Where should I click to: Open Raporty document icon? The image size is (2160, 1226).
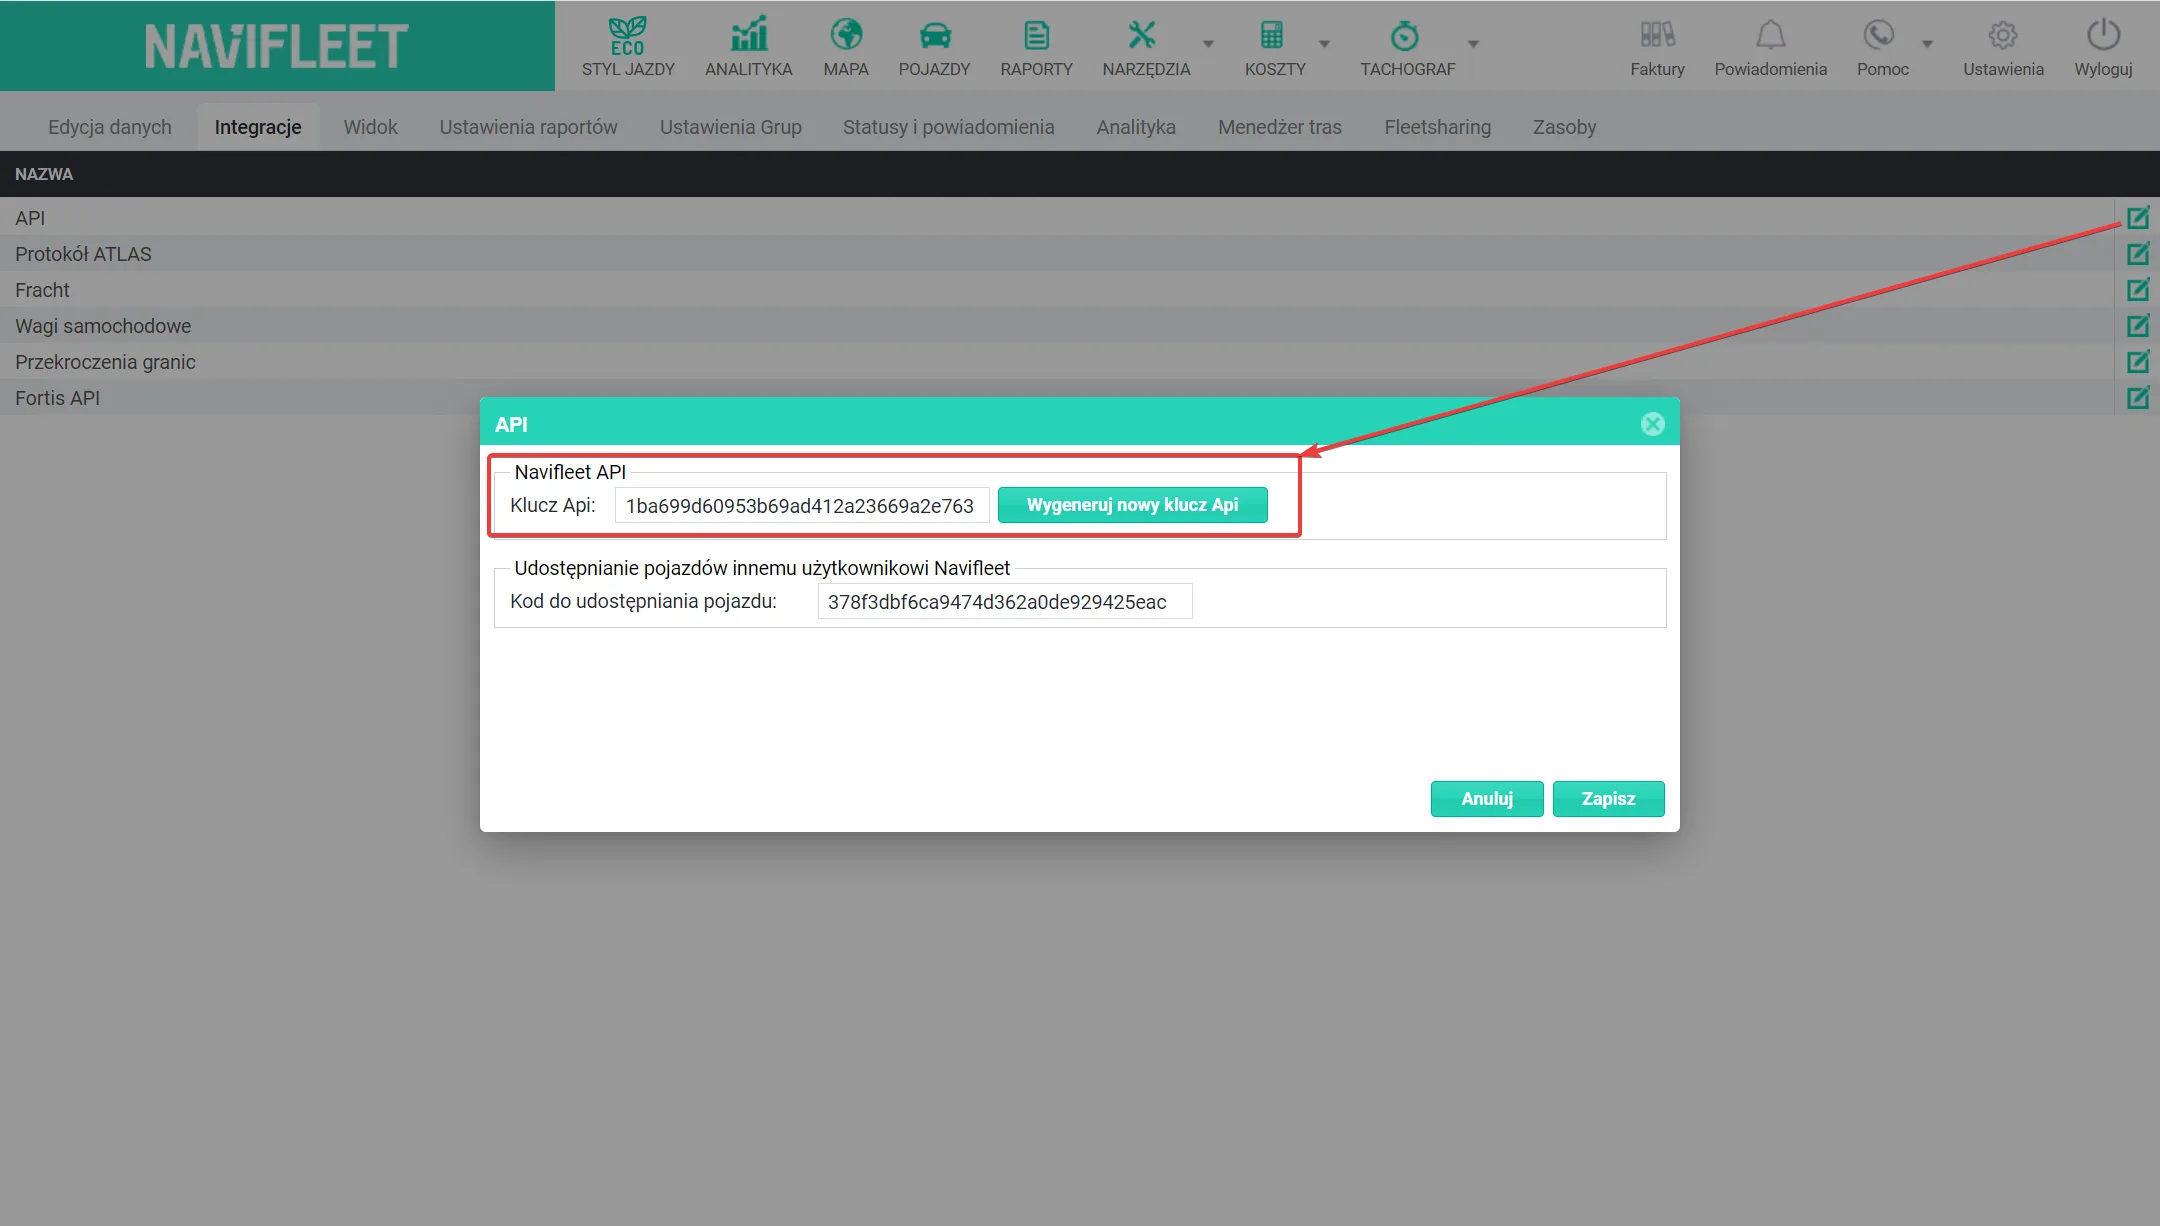[1037, 36]
